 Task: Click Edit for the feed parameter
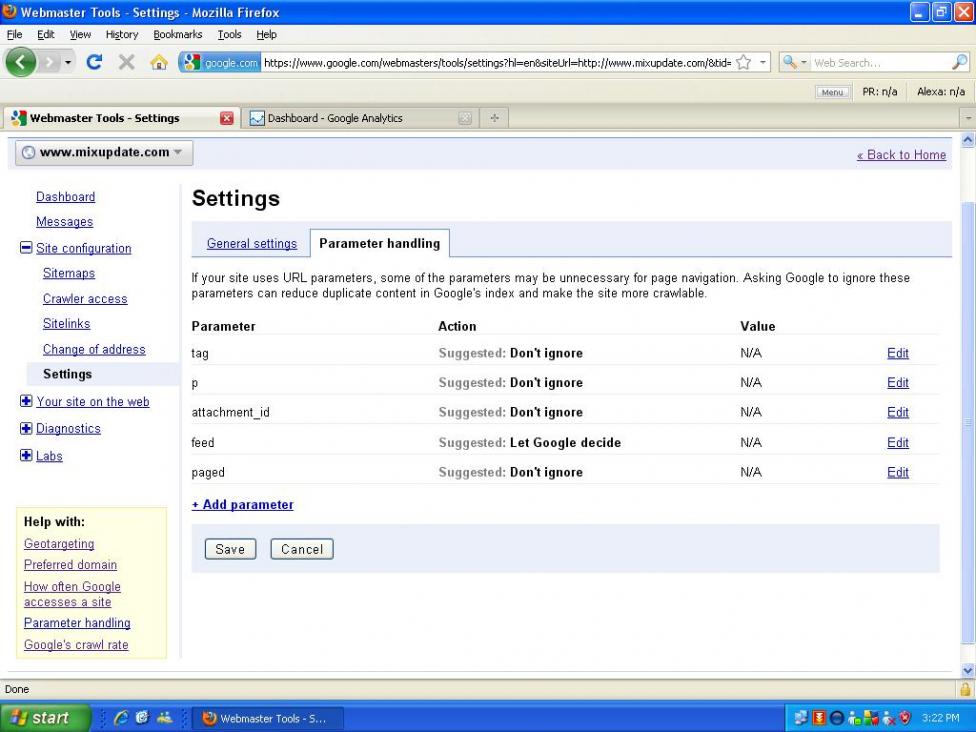click(x=897, y=442)
